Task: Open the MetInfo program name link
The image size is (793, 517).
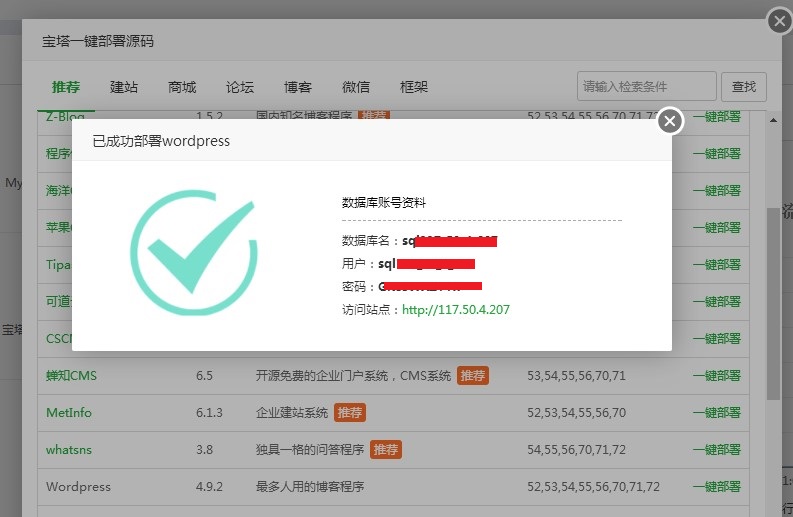Action: click(x=69, y=413)
